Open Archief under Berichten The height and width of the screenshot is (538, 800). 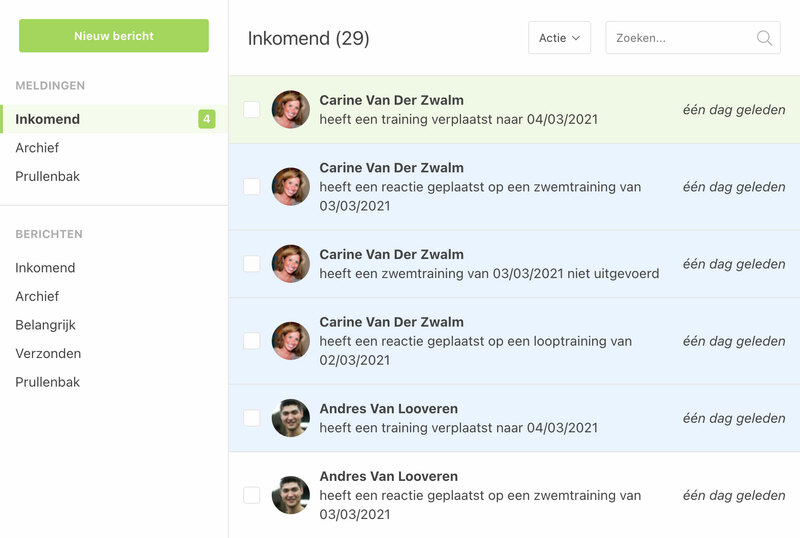(x=37, y=296)
